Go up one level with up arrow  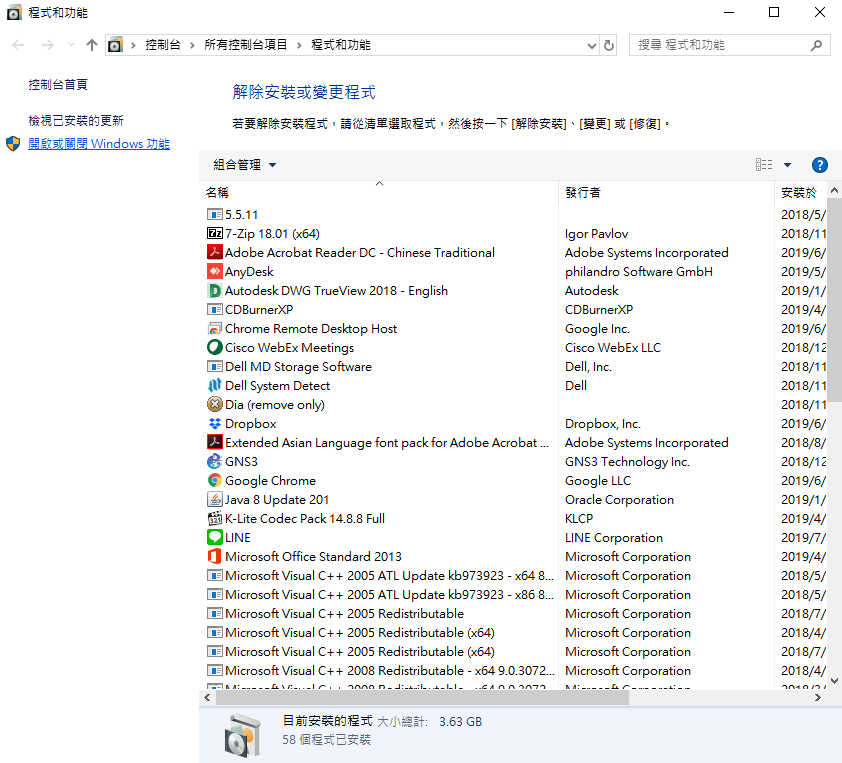92,45
